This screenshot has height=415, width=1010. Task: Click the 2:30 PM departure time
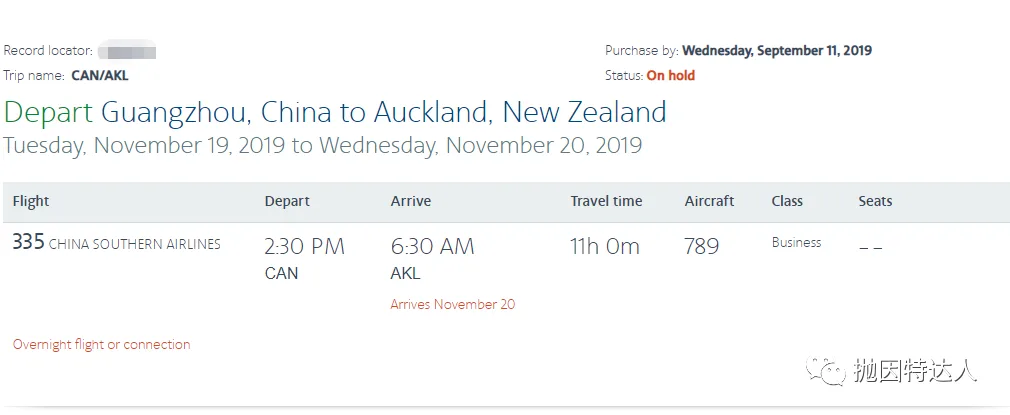(304, 247)
